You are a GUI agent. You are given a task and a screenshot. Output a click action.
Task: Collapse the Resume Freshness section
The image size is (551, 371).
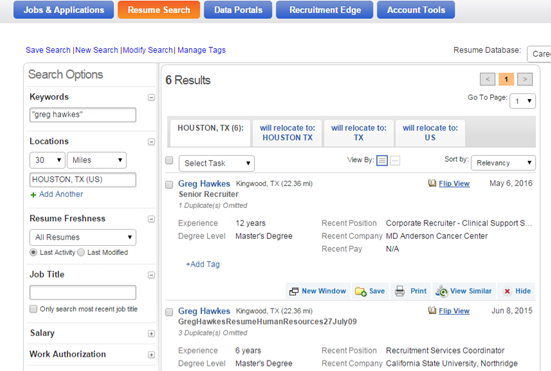tap(151, 219)
